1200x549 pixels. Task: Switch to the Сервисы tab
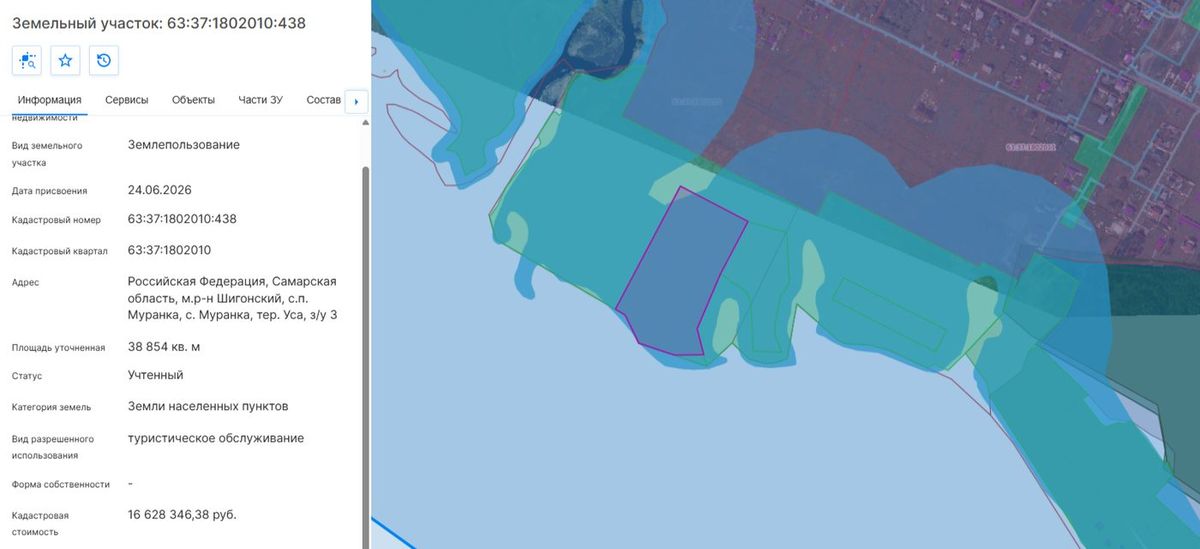pos(127,100)
